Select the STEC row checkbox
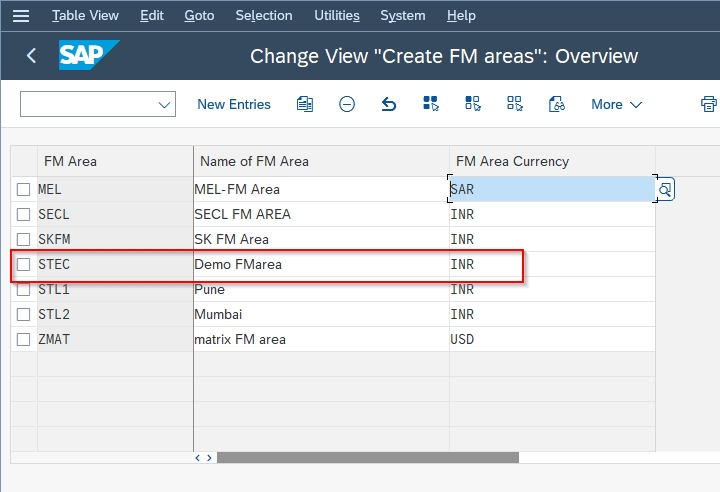The image size is (720, 492). [x=24, y=265]
